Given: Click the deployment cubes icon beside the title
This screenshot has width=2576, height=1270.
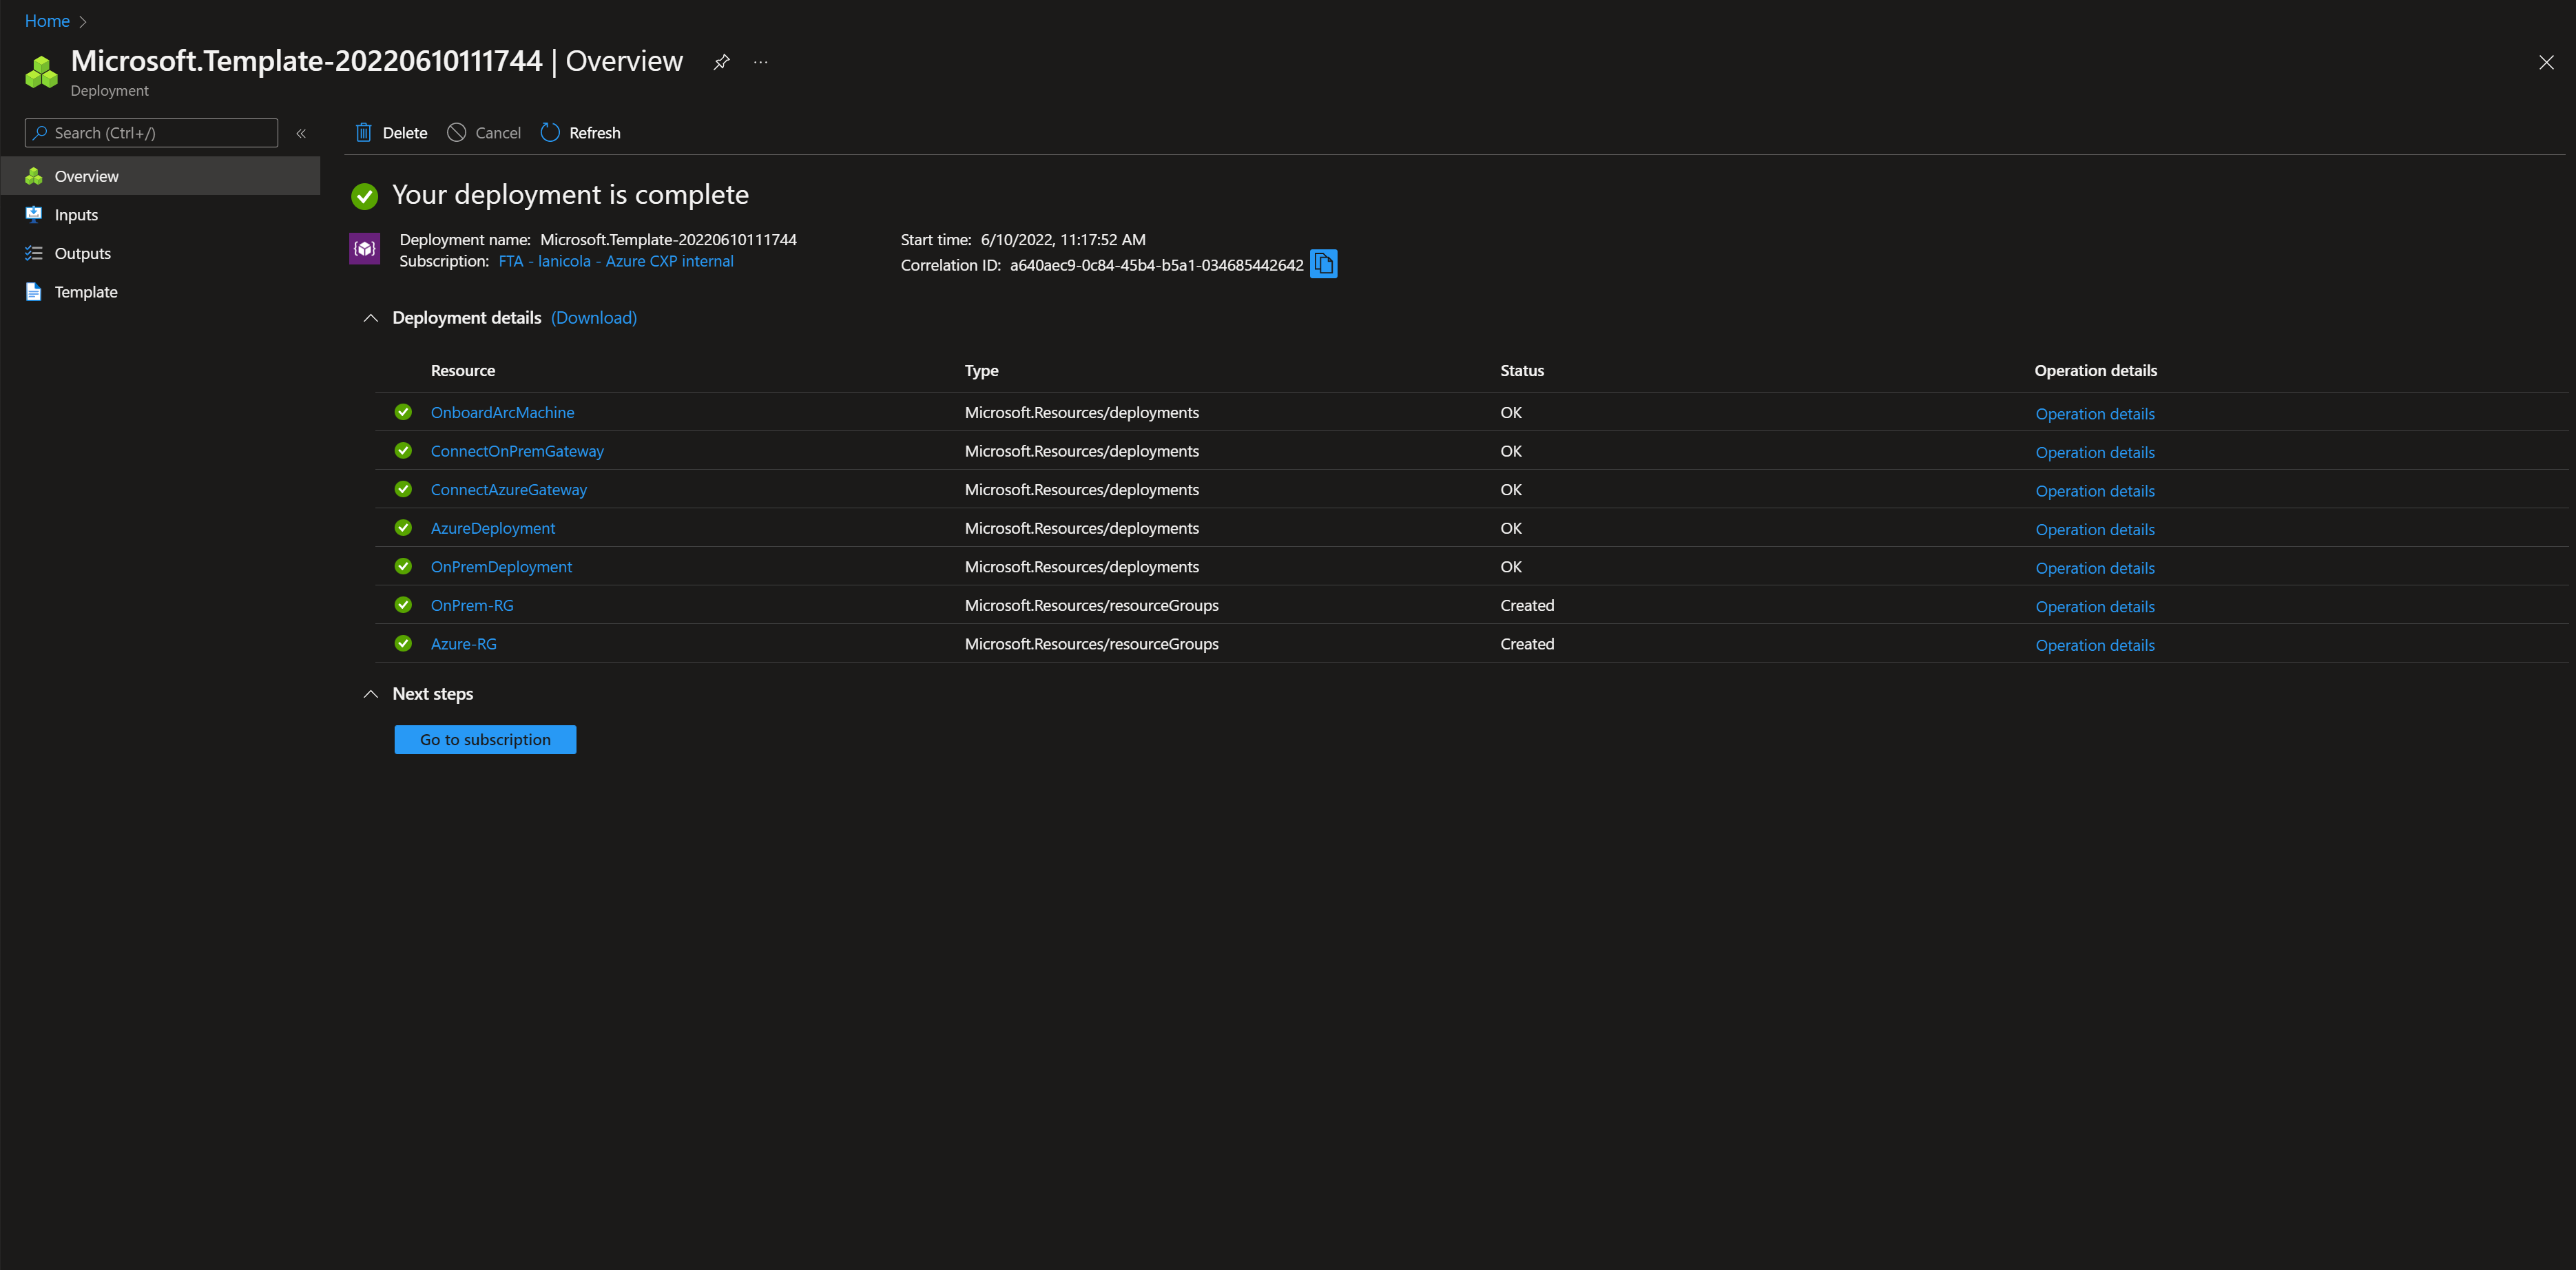Looking at the screenshot, I should coord(41,72).
